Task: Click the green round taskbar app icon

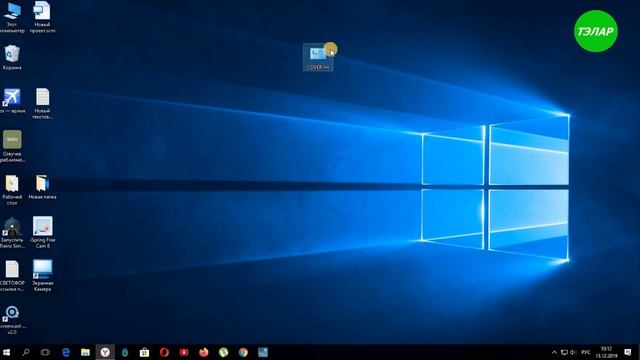Action: 223,352
